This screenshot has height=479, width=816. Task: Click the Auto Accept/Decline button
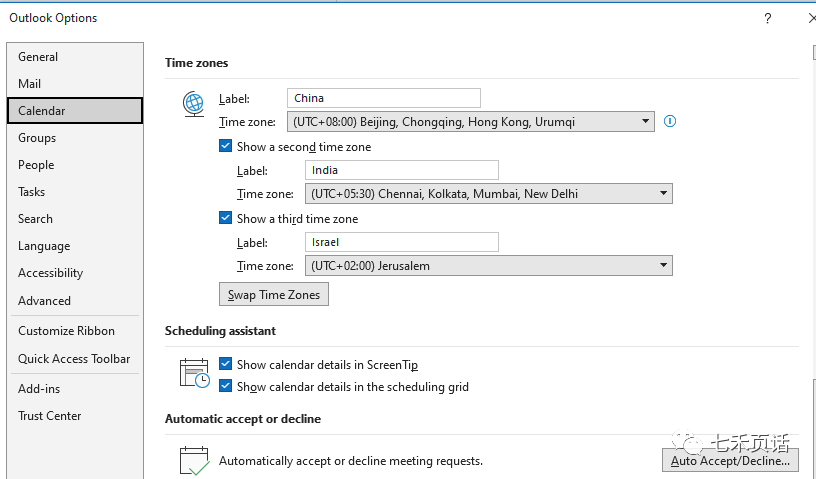pyautogui.click(x=730, y=460)
